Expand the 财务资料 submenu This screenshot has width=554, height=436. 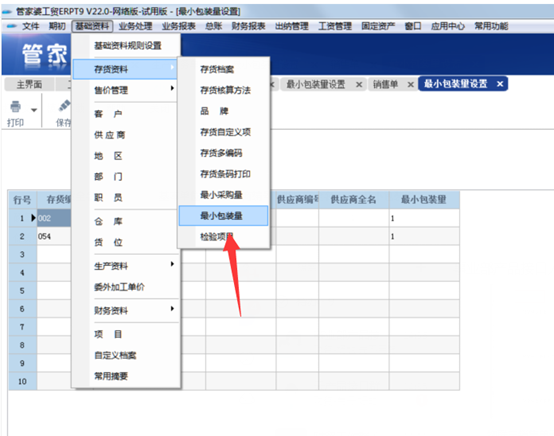coord(126,311)
